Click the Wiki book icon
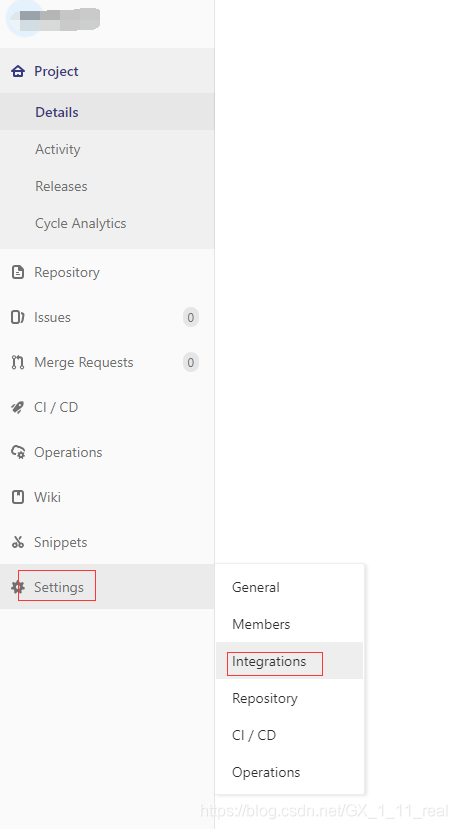The width and height of the screenshot is (457, 829). tap(18, 497)
